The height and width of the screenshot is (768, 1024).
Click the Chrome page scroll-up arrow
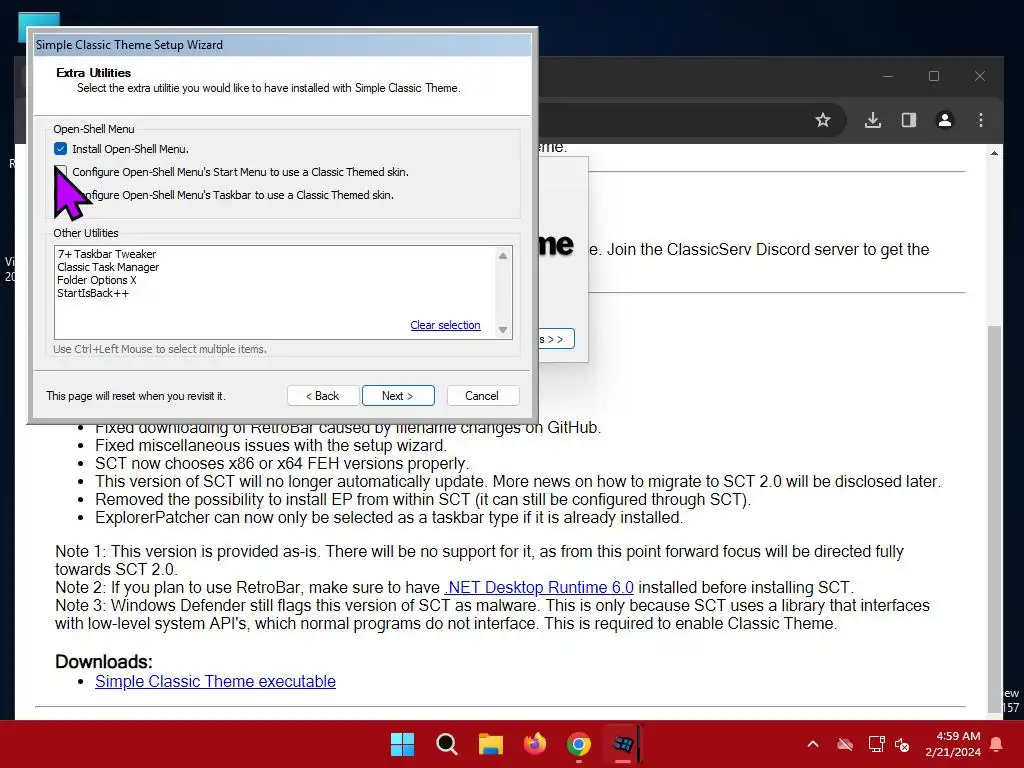[x=994, y=153]
